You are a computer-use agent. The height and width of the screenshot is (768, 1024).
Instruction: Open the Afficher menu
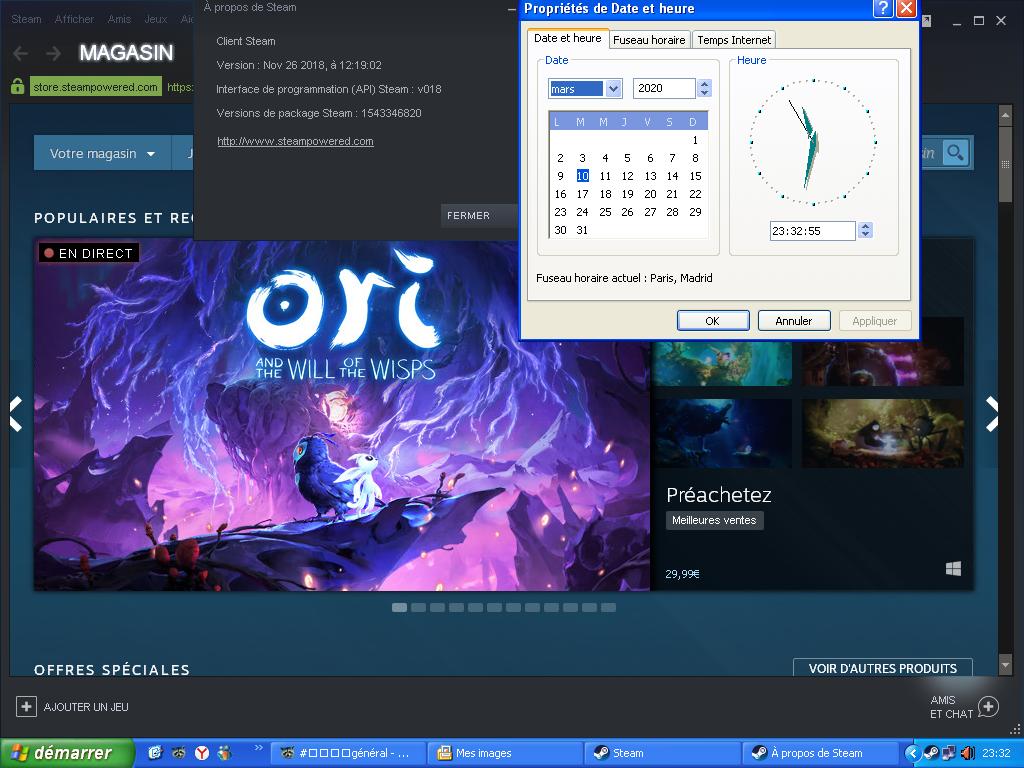tap(74, 19)
